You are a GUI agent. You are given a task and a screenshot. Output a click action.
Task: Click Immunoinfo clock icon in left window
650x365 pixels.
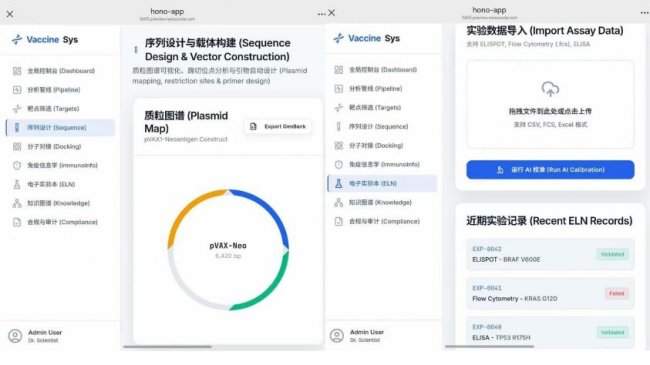point(17,165)
